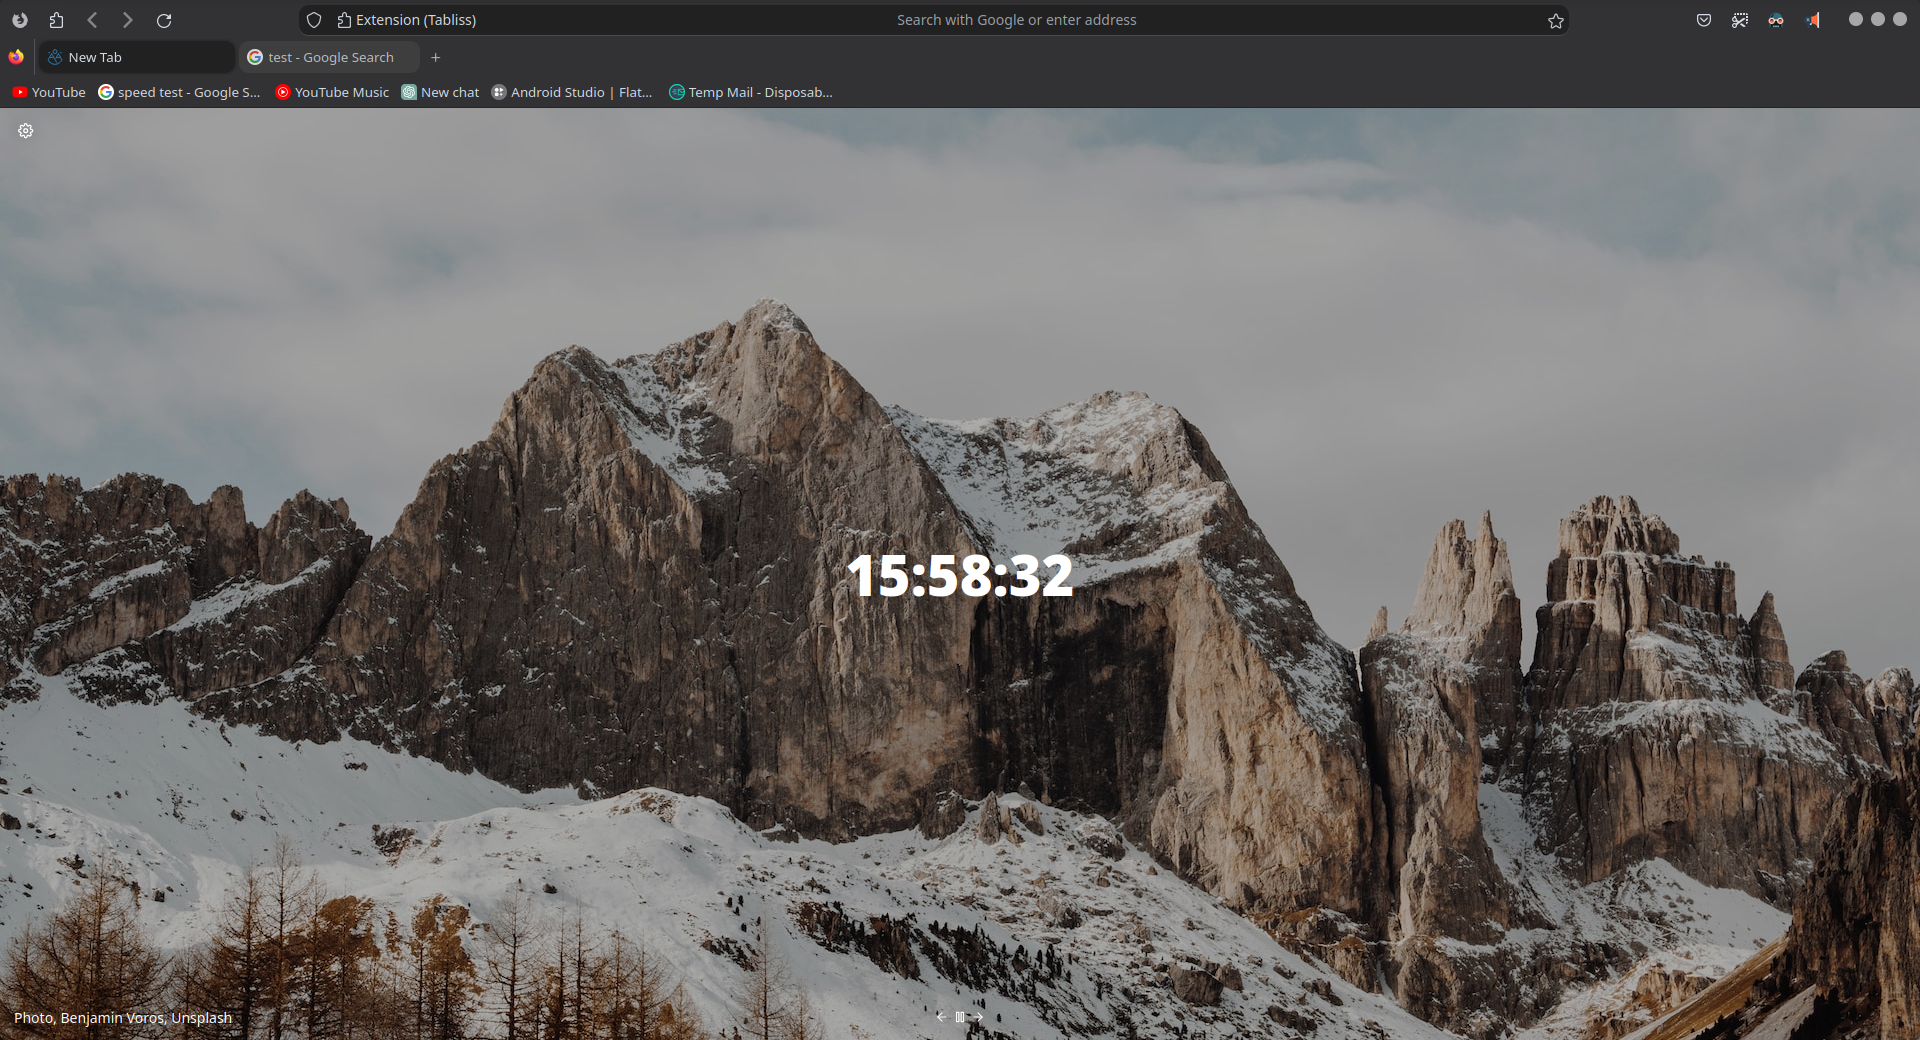1920x1040 pixels.
Task: Click the Photo link in credit
Action: click(33, 1018)
